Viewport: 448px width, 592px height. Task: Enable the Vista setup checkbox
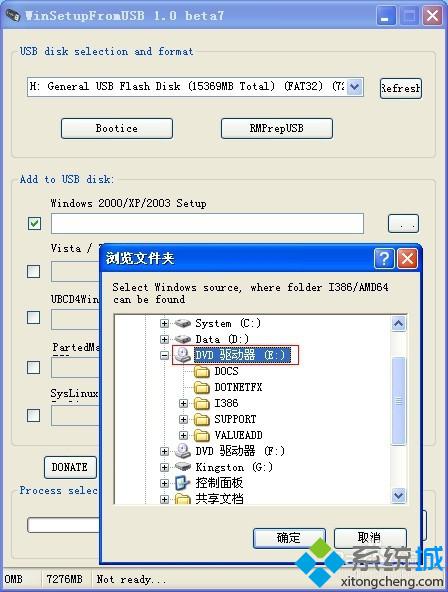click(34, 271)
